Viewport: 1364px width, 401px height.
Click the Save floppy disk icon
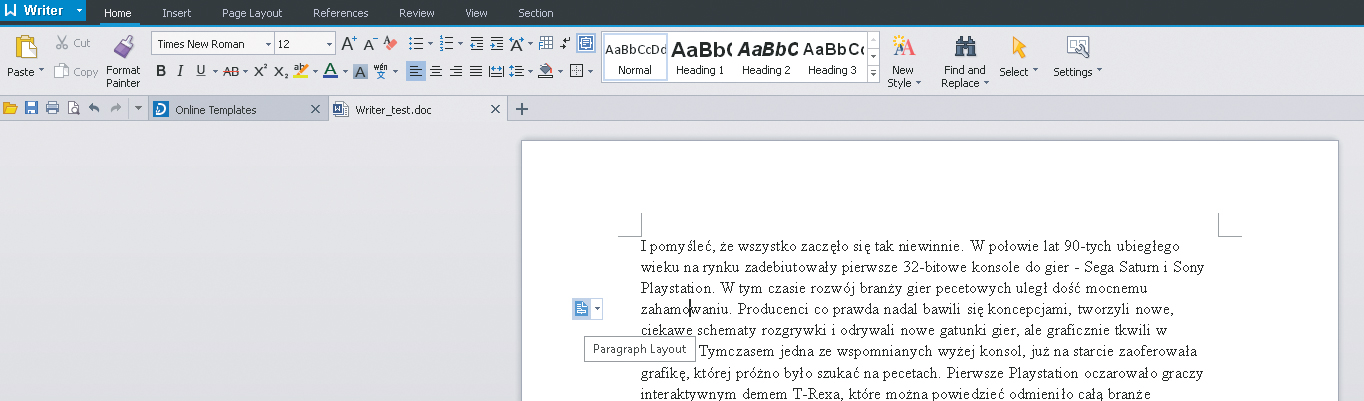coord(31,109)
